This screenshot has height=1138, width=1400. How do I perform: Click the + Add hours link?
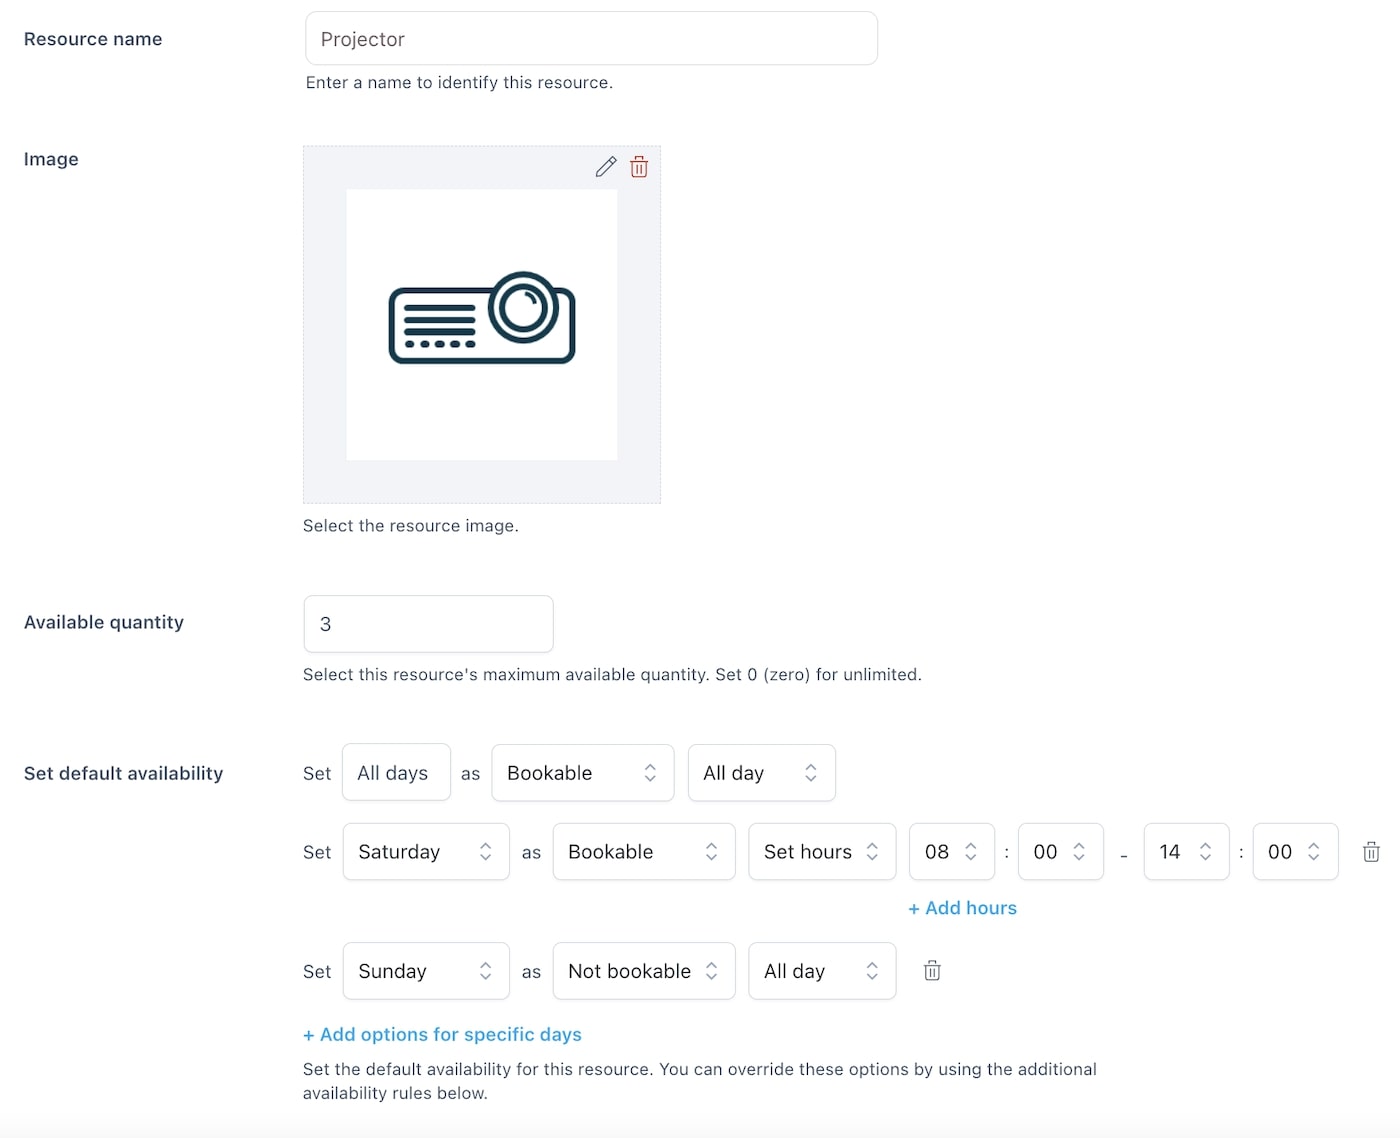(x=962, y=908)
